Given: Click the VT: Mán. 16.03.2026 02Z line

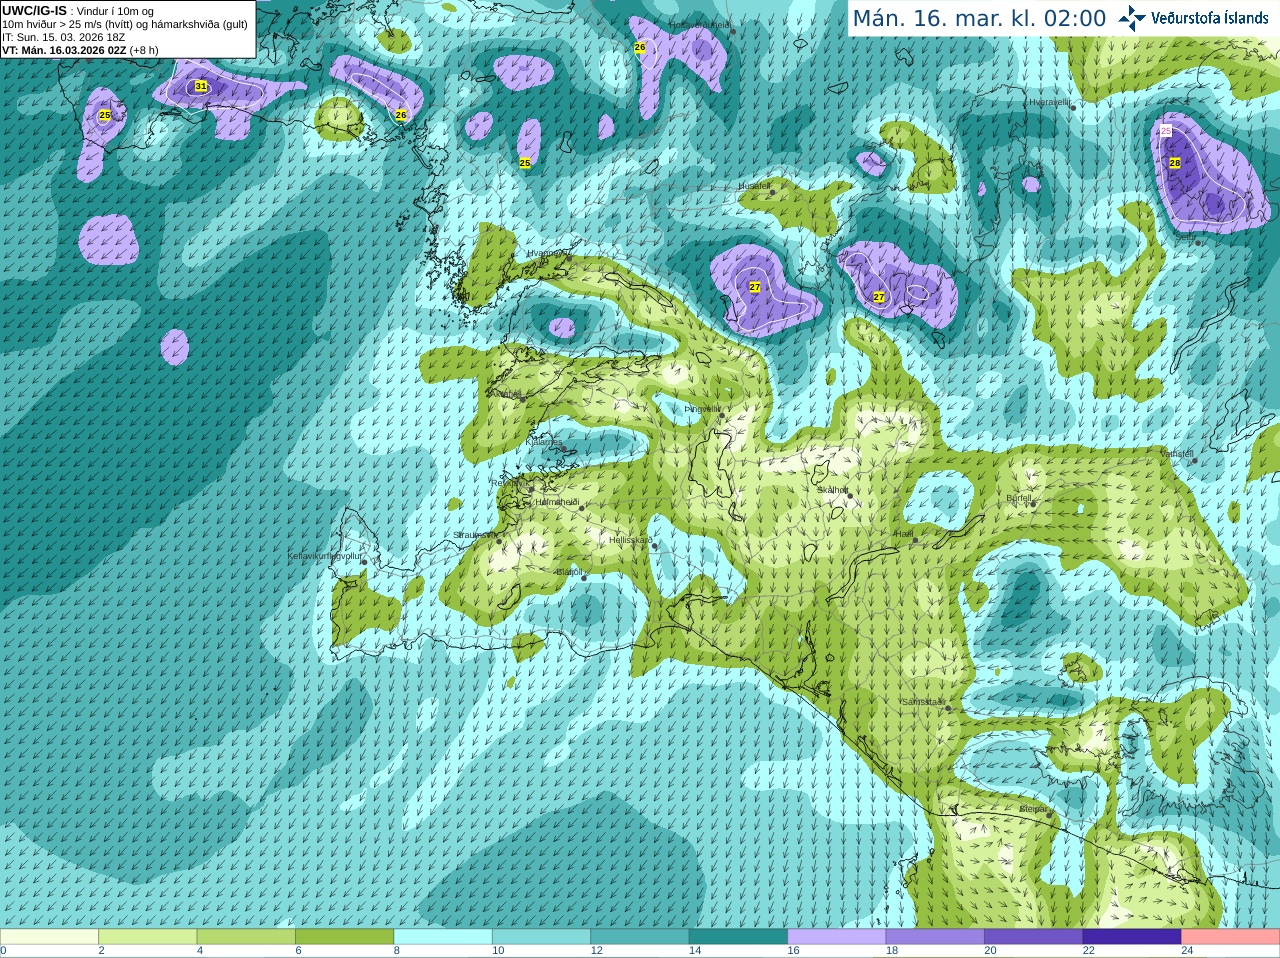Looking at the screenshot, I should pyautogui.click(x=80, y=50).
